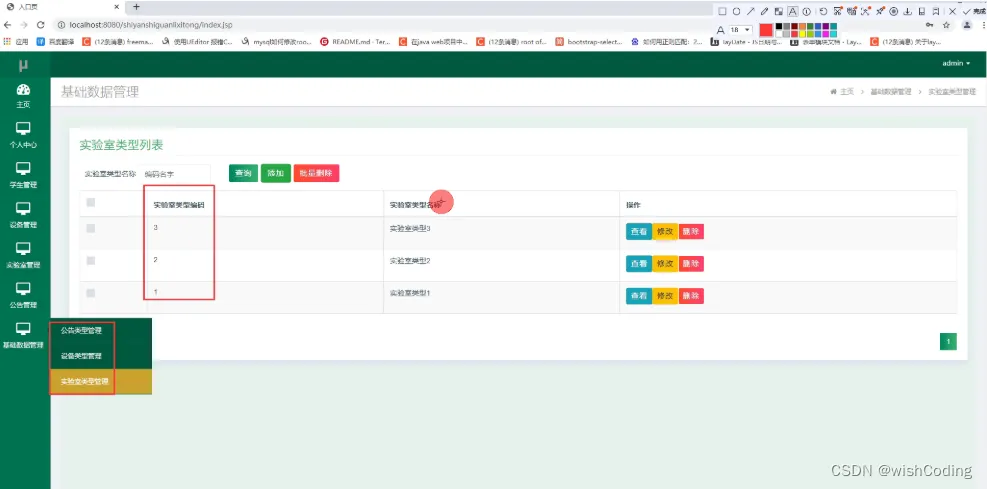Select 设备类型管理 submenu item
Screen dimensions: 987x489
[x=81, y=356]
